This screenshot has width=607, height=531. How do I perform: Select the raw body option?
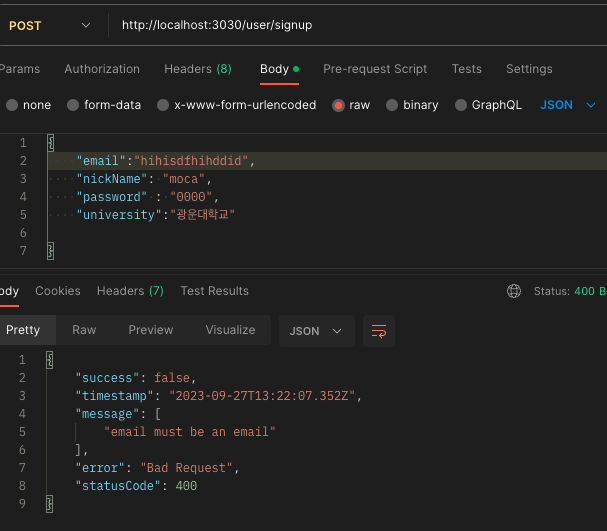[x=351, y=105]
